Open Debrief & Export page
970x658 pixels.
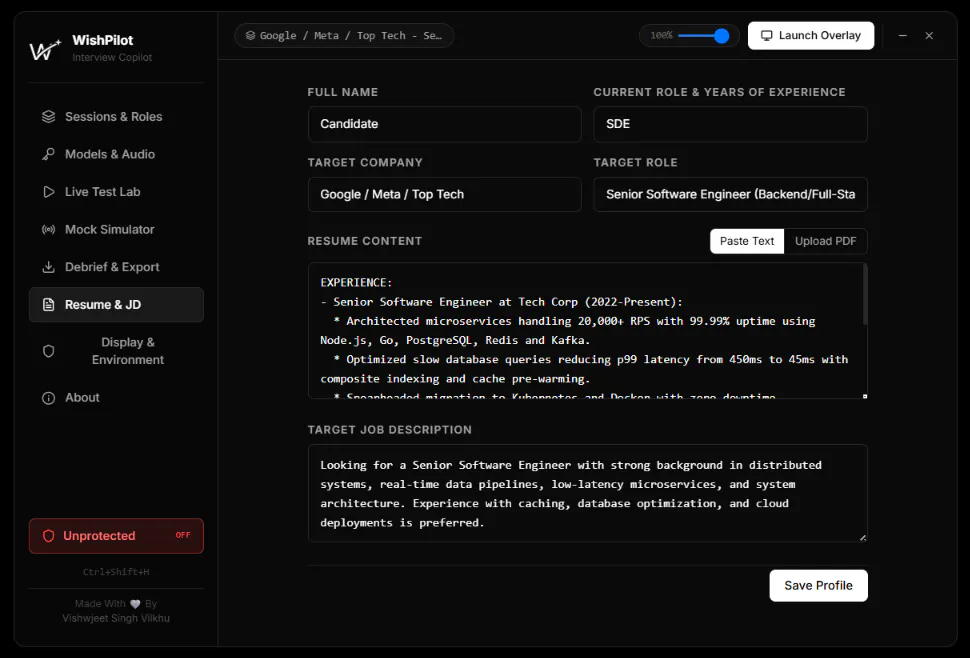point(116,267)
